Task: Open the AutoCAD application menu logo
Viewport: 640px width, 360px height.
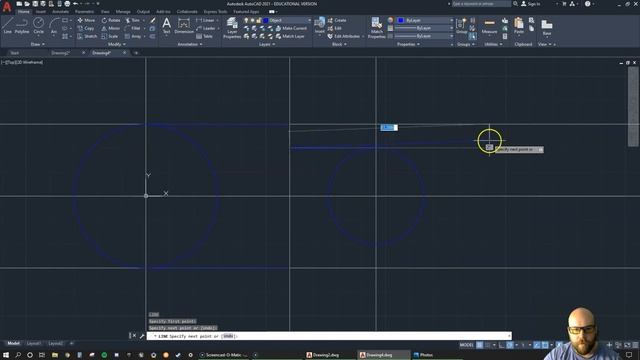Action: coord(7,7)
